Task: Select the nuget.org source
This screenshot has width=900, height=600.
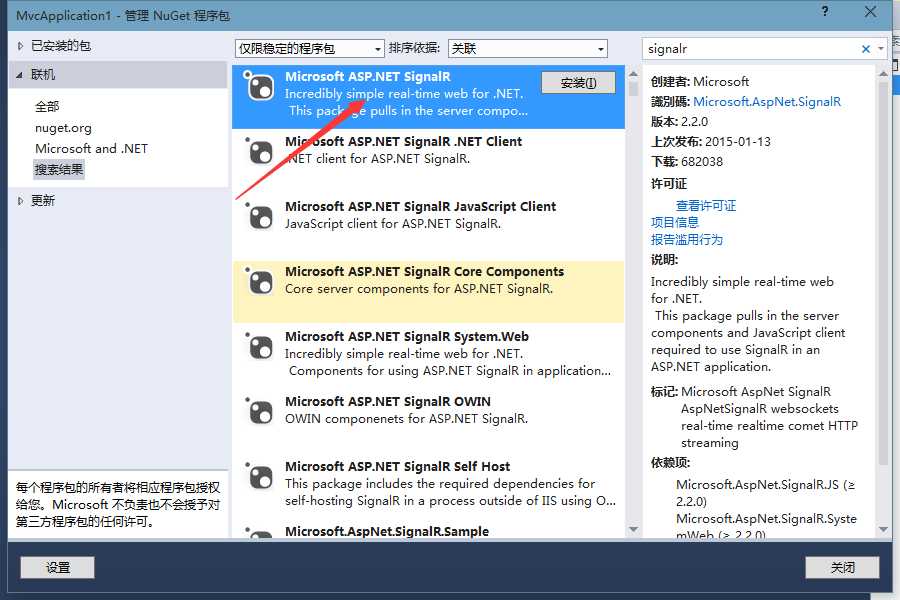Action: (x=63, y=128)
